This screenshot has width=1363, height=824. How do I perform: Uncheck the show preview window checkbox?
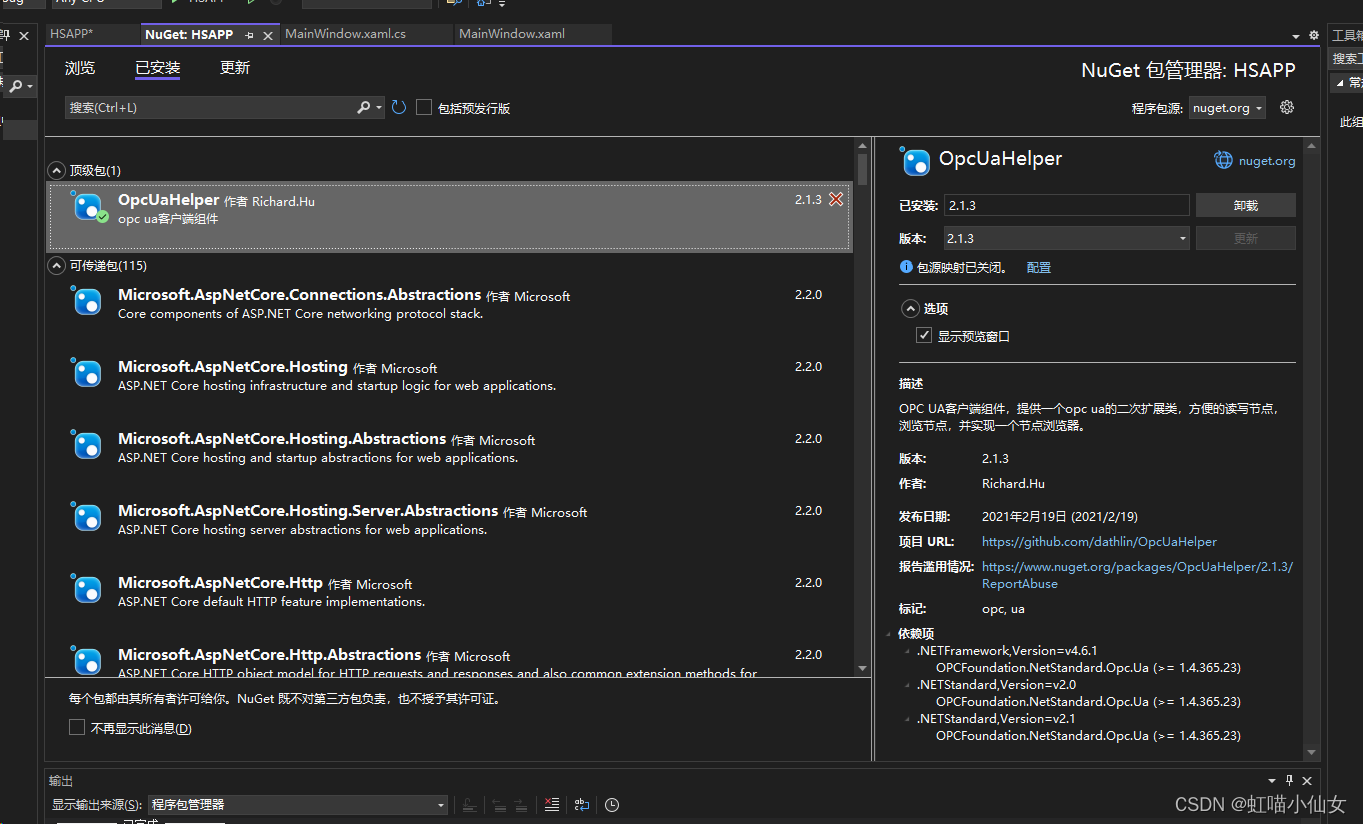pos(924,335)
